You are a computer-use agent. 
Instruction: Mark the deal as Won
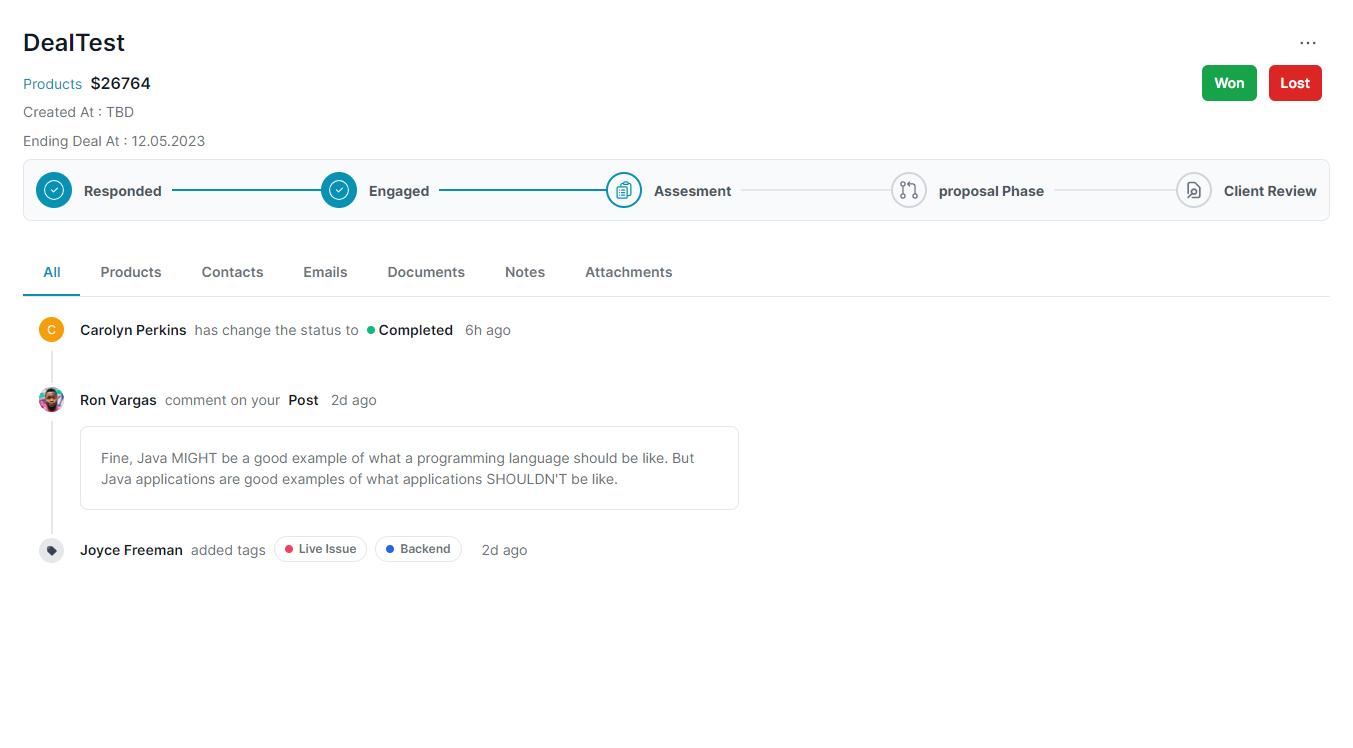click(x=1229, y=83)
